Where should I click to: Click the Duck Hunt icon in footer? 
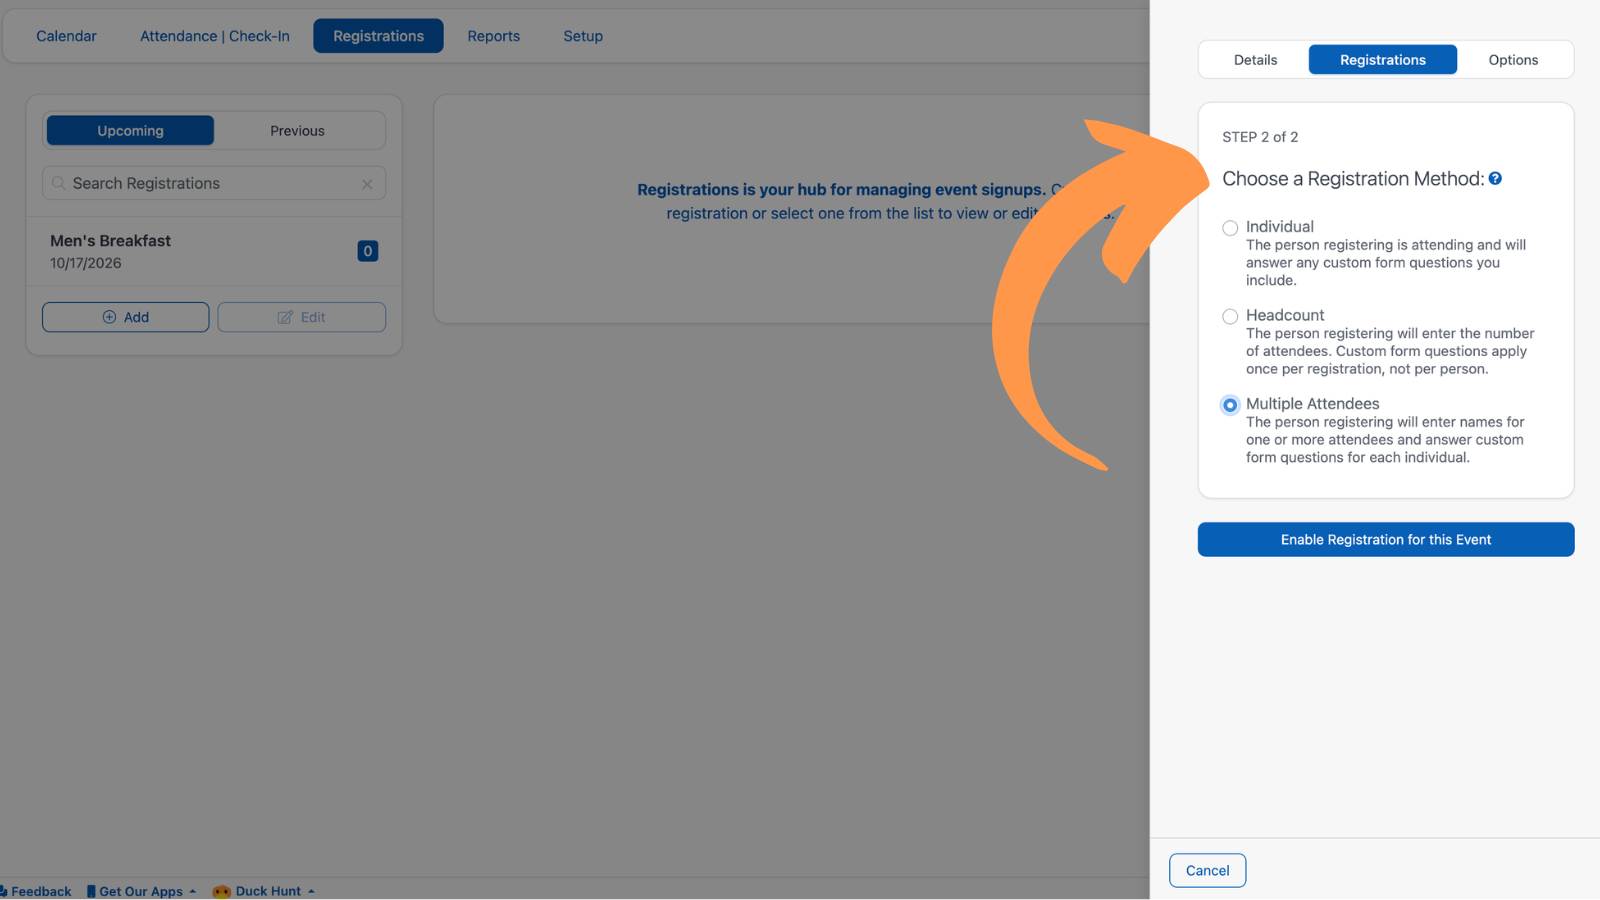pos(222,891)
